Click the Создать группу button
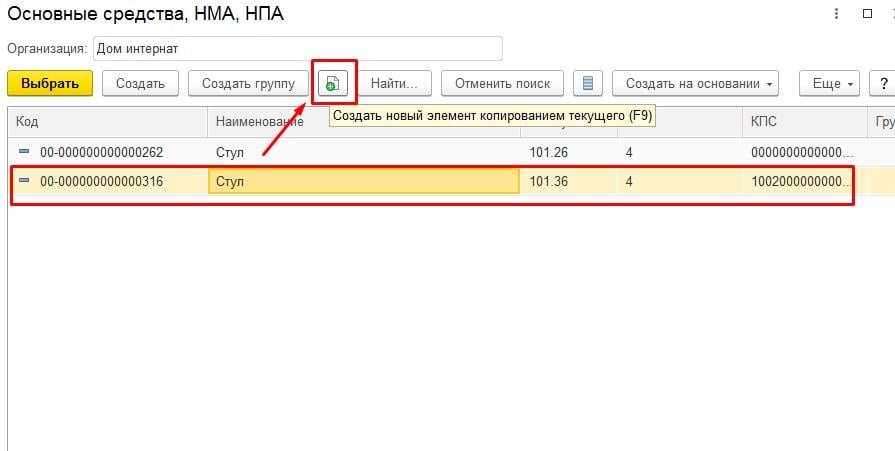895x451 pixels. coord(248,84)
